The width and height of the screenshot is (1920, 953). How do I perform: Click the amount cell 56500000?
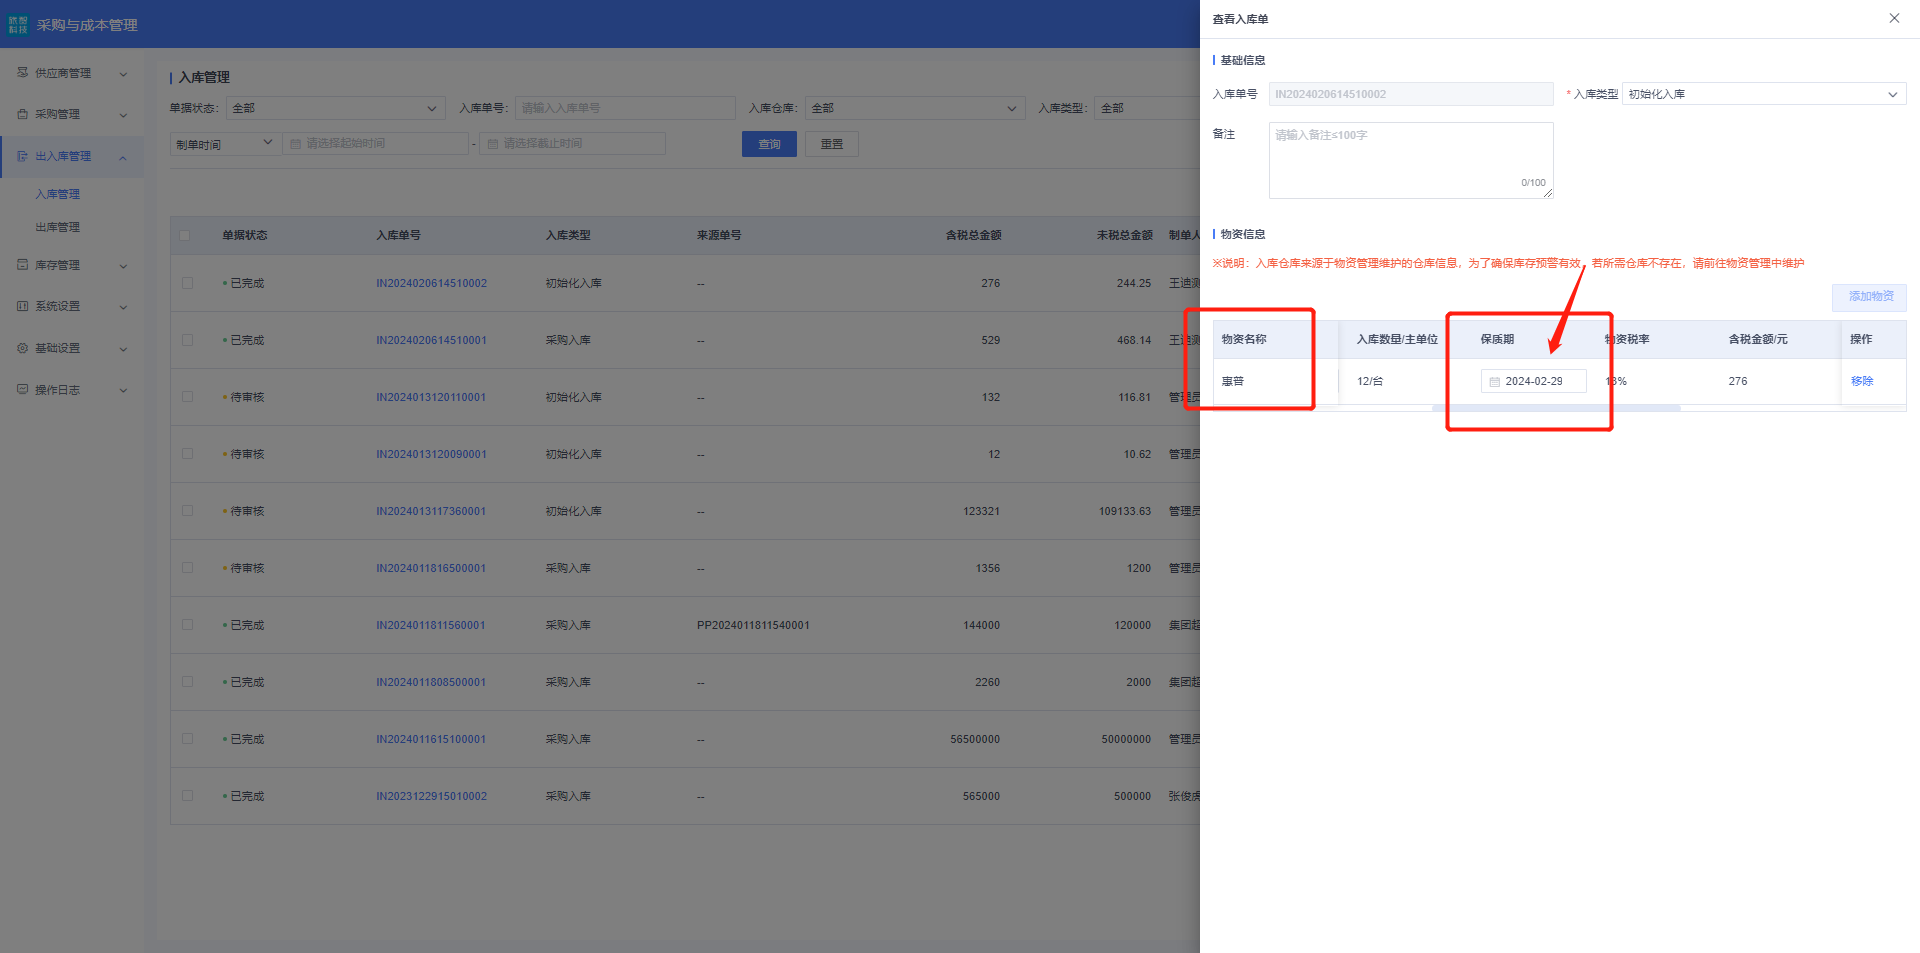[975, 739]
